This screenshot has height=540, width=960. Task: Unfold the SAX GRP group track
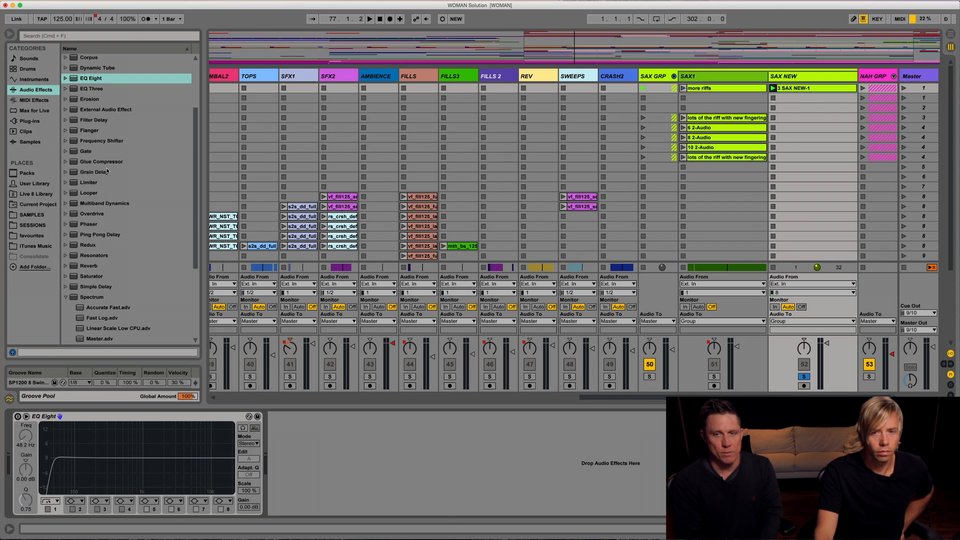tap(673, 76)
